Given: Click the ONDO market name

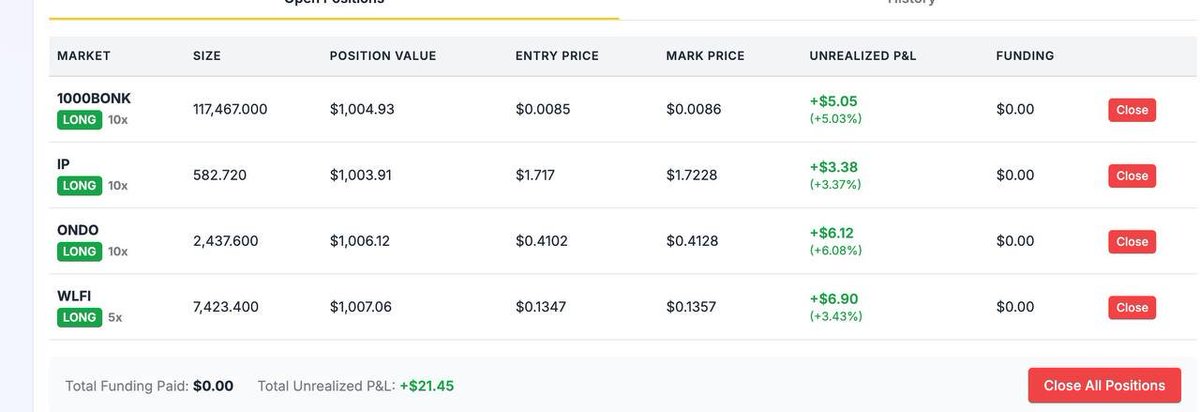Looking at the screenshot, I should click(78, 230).
